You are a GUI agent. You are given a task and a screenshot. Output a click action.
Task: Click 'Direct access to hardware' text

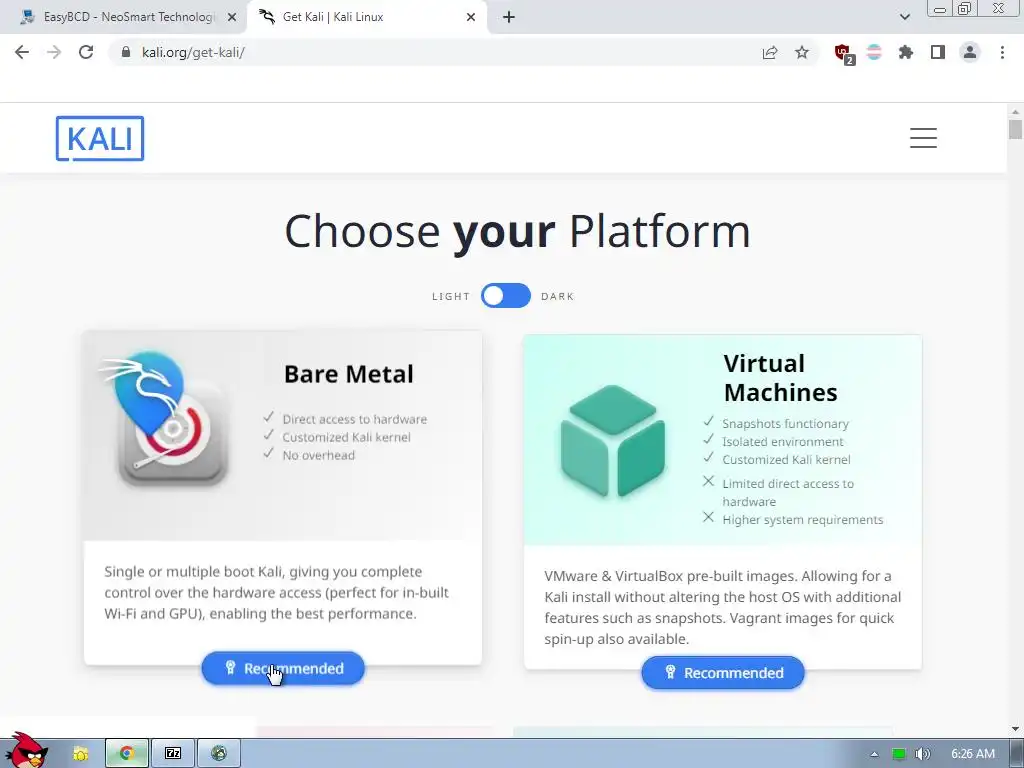coord(355,419)
